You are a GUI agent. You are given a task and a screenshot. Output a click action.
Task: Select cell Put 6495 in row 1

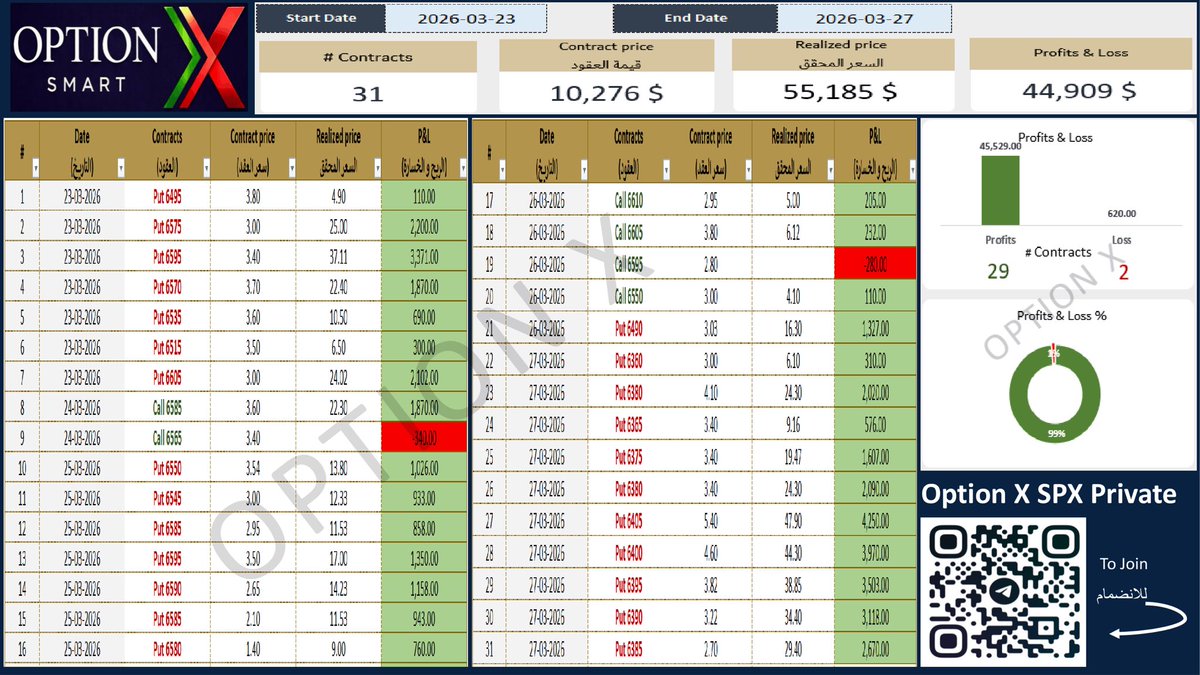click(167, 197)
